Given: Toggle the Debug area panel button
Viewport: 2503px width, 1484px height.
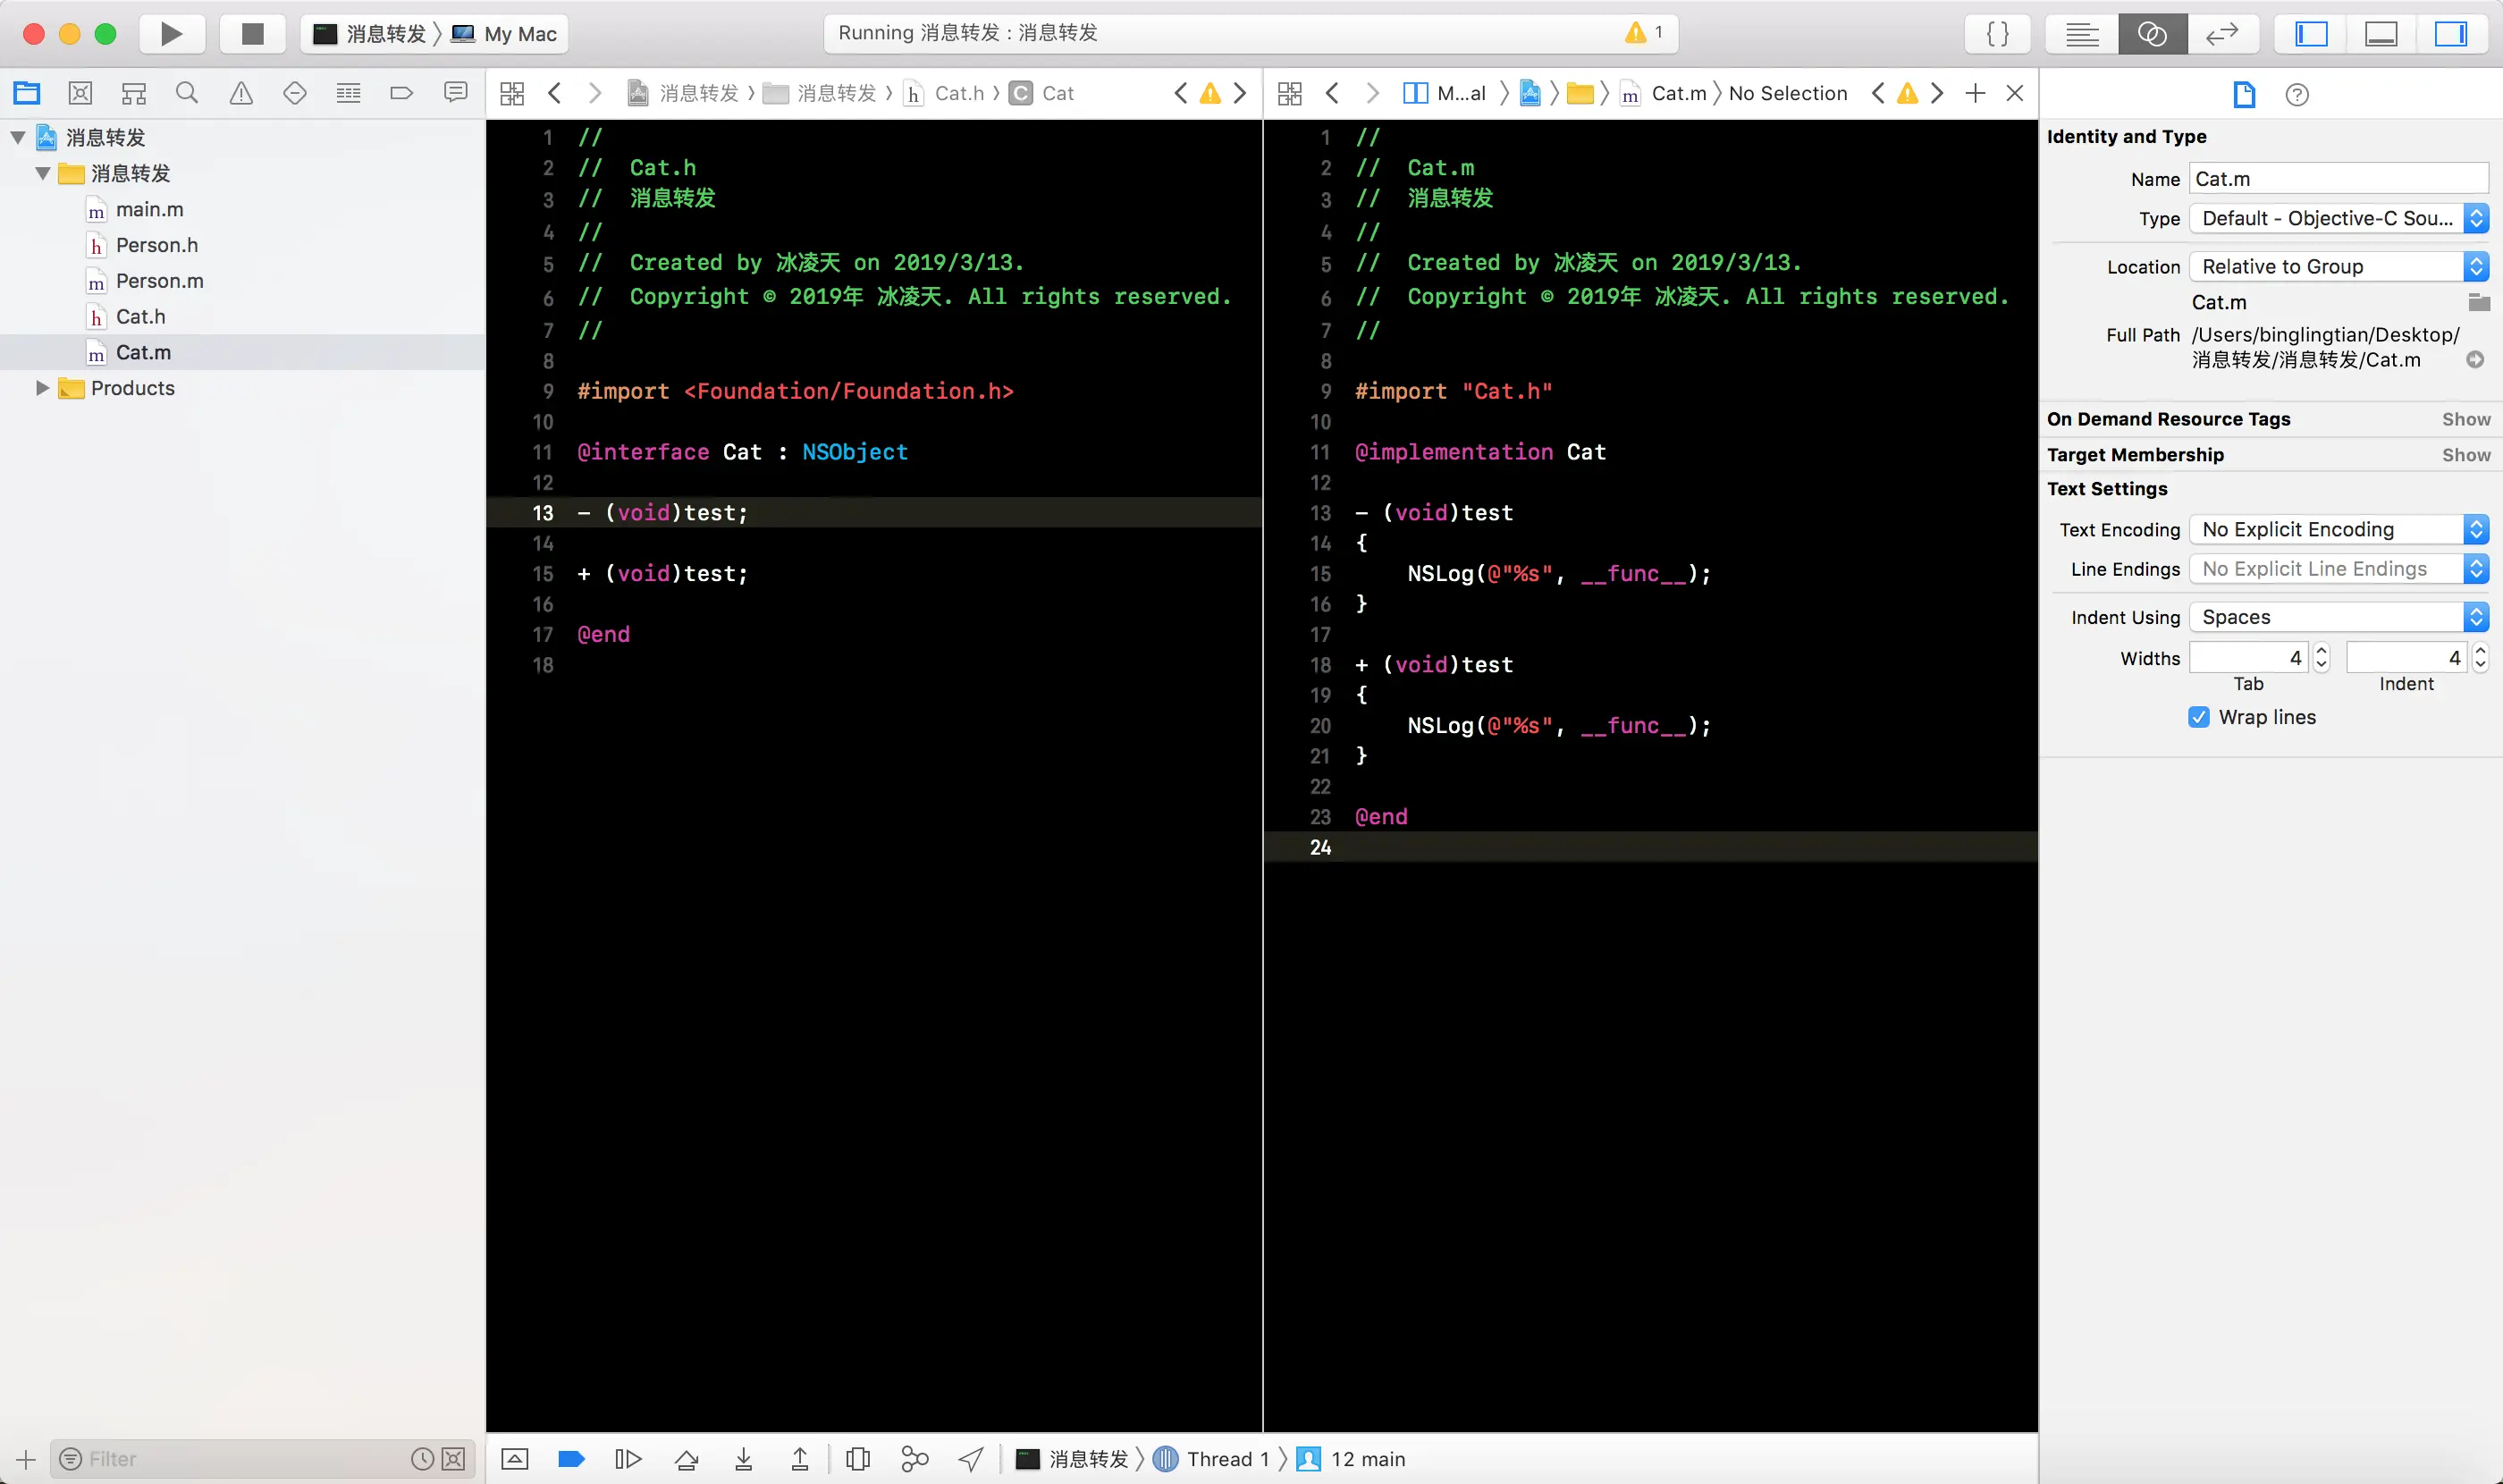Looking at the screenshot, I should 2381,34.
